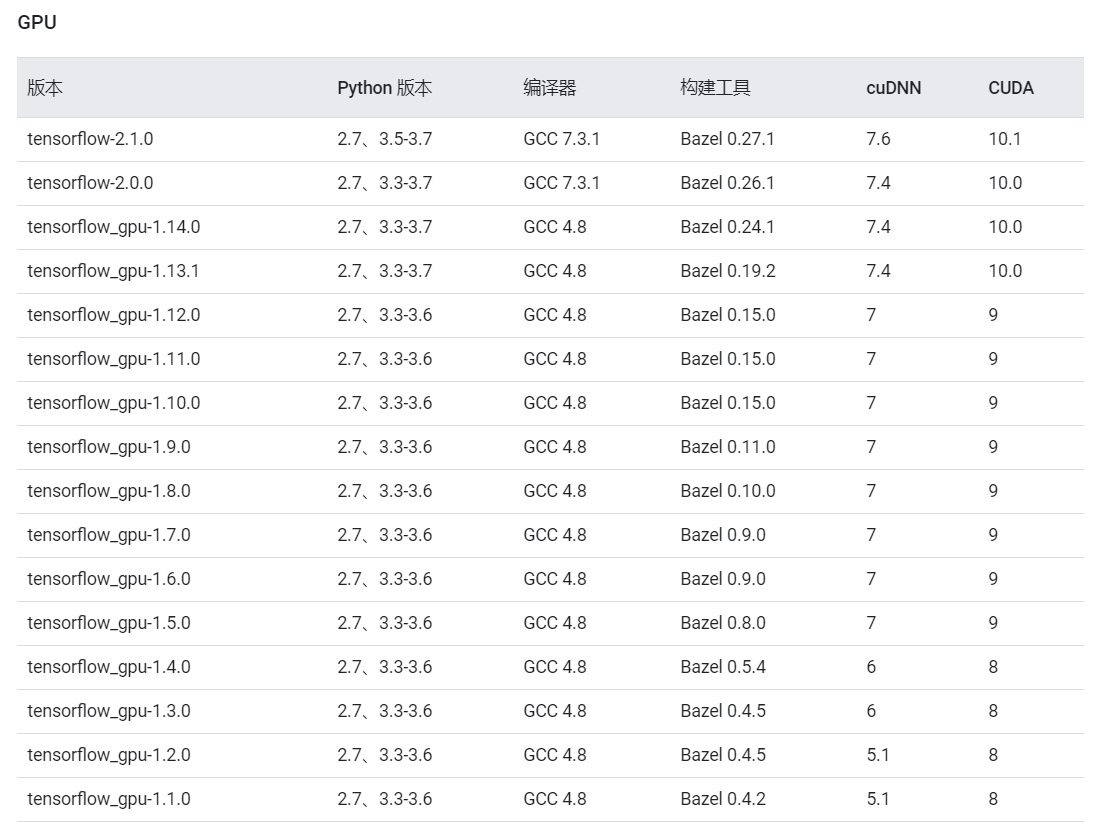Click Python 2.7、3.3-3.6 in tensorflow_gpu-1.6.0 row
The image size is (1098, 831).
384,580
